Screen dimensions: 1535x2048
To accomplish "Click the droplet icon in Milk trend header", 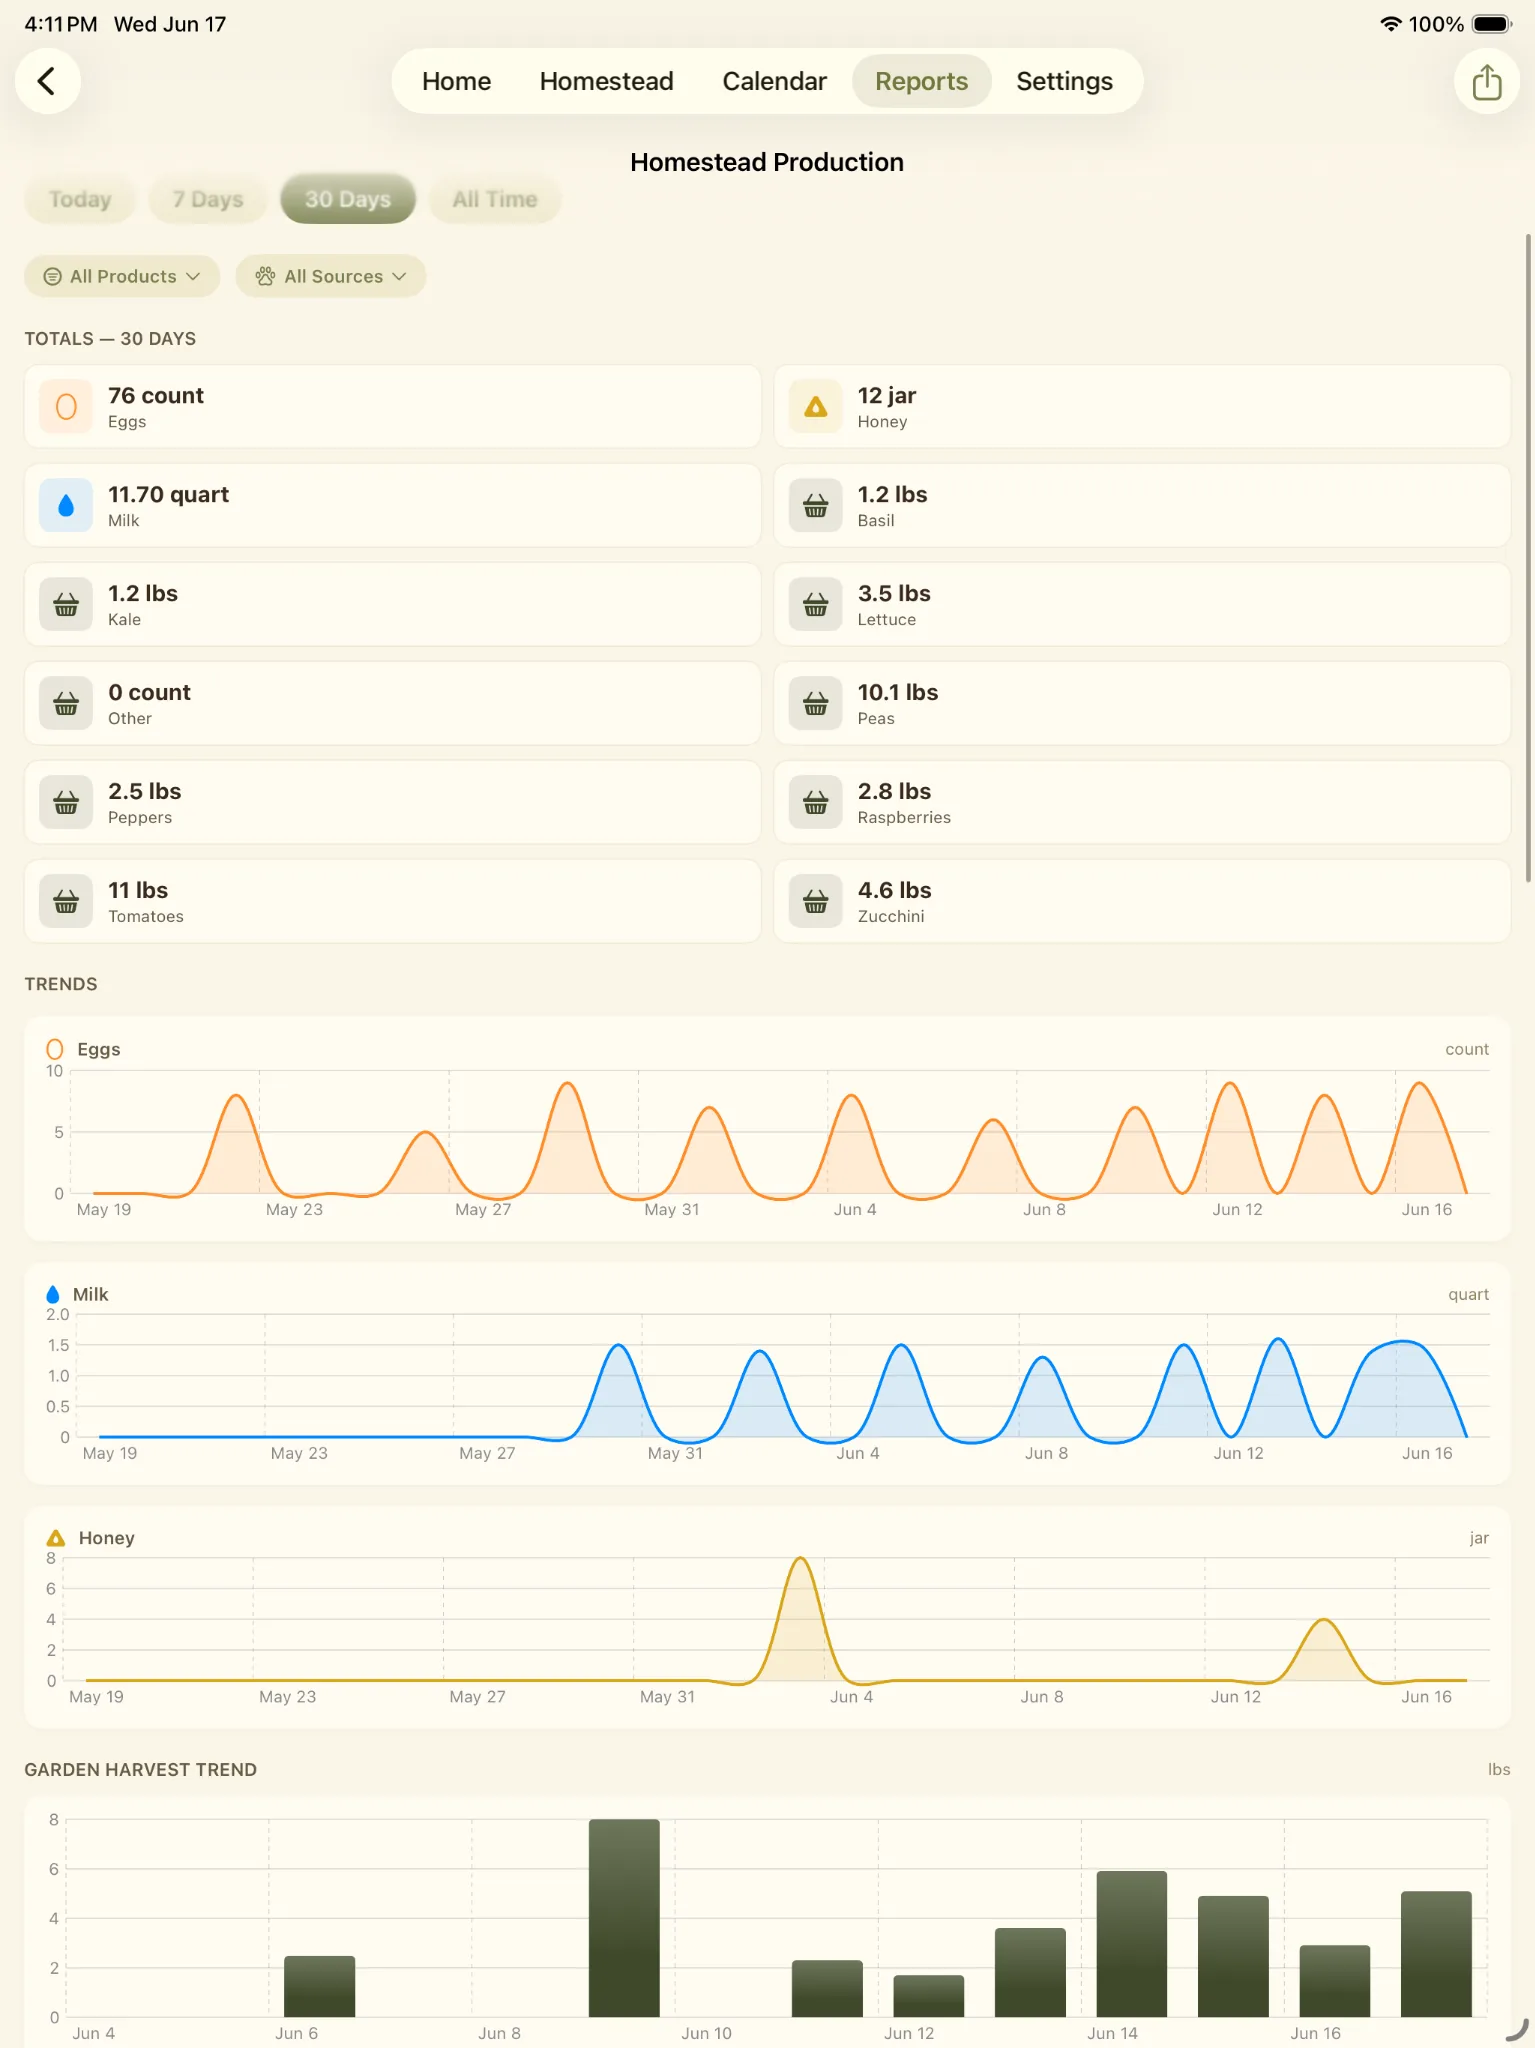I will (53, 1294).
